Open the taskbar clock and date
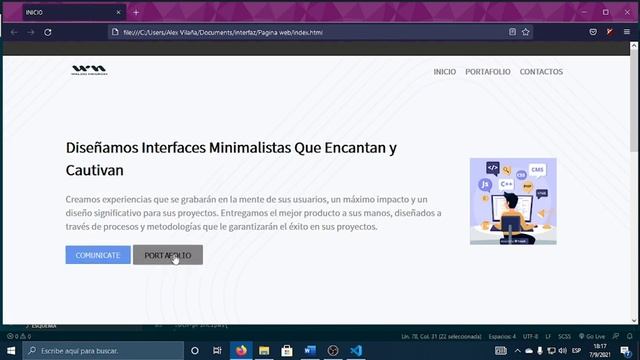This screenshot has width=640, height=360. coord(600,351)
